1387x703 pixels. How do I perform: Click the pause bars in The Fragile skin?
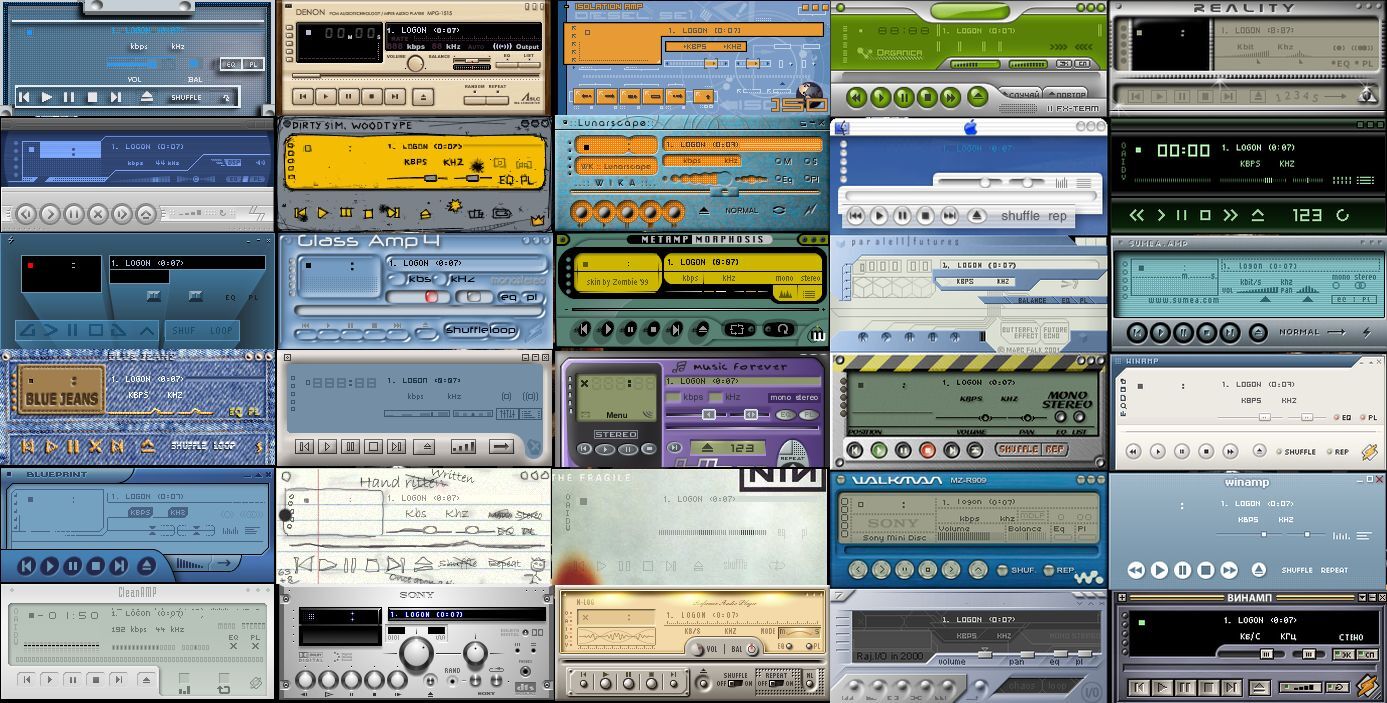pos(625,566)
